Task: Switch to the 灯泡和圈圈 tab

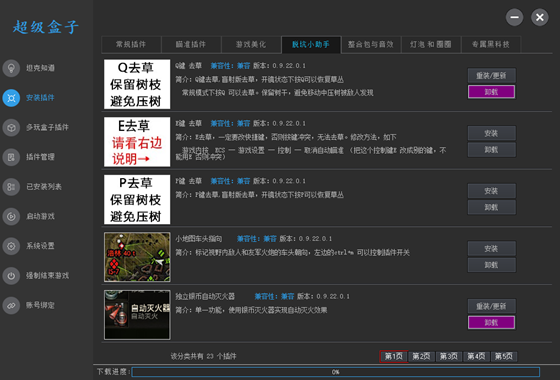Action: [431, 45]
